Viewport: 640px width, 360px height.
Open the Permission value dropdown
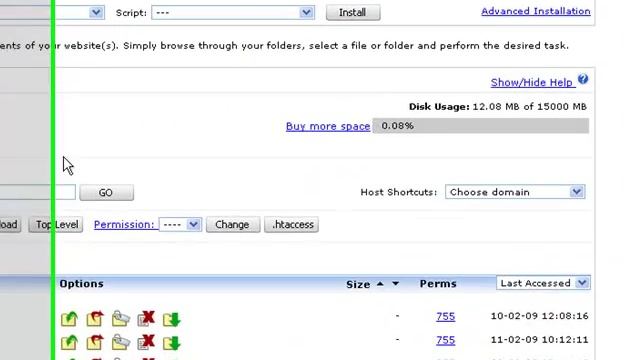click(180, 224)
